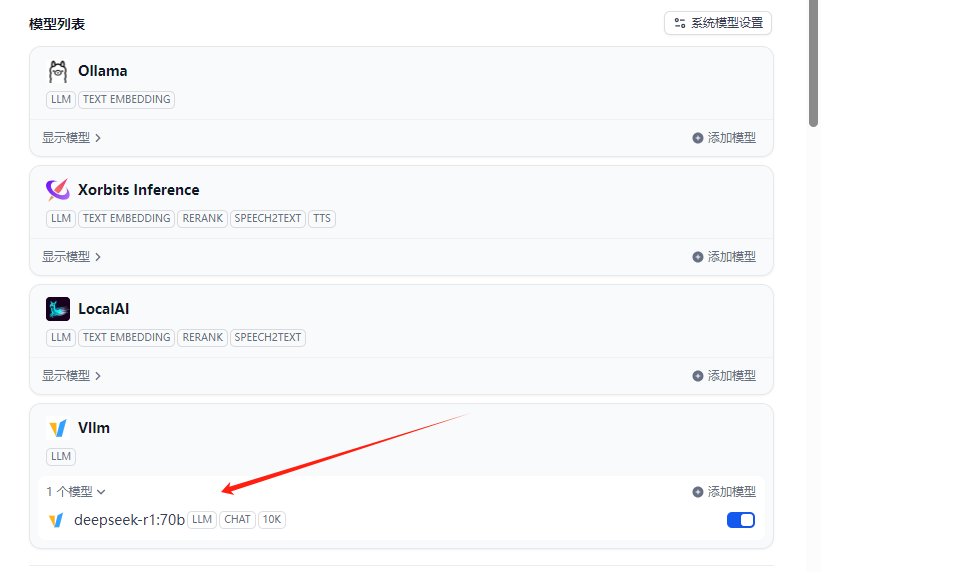Click LLM tag under Vllm header
The height and width of the screenshot is (572, 956).
coord(61,456)
